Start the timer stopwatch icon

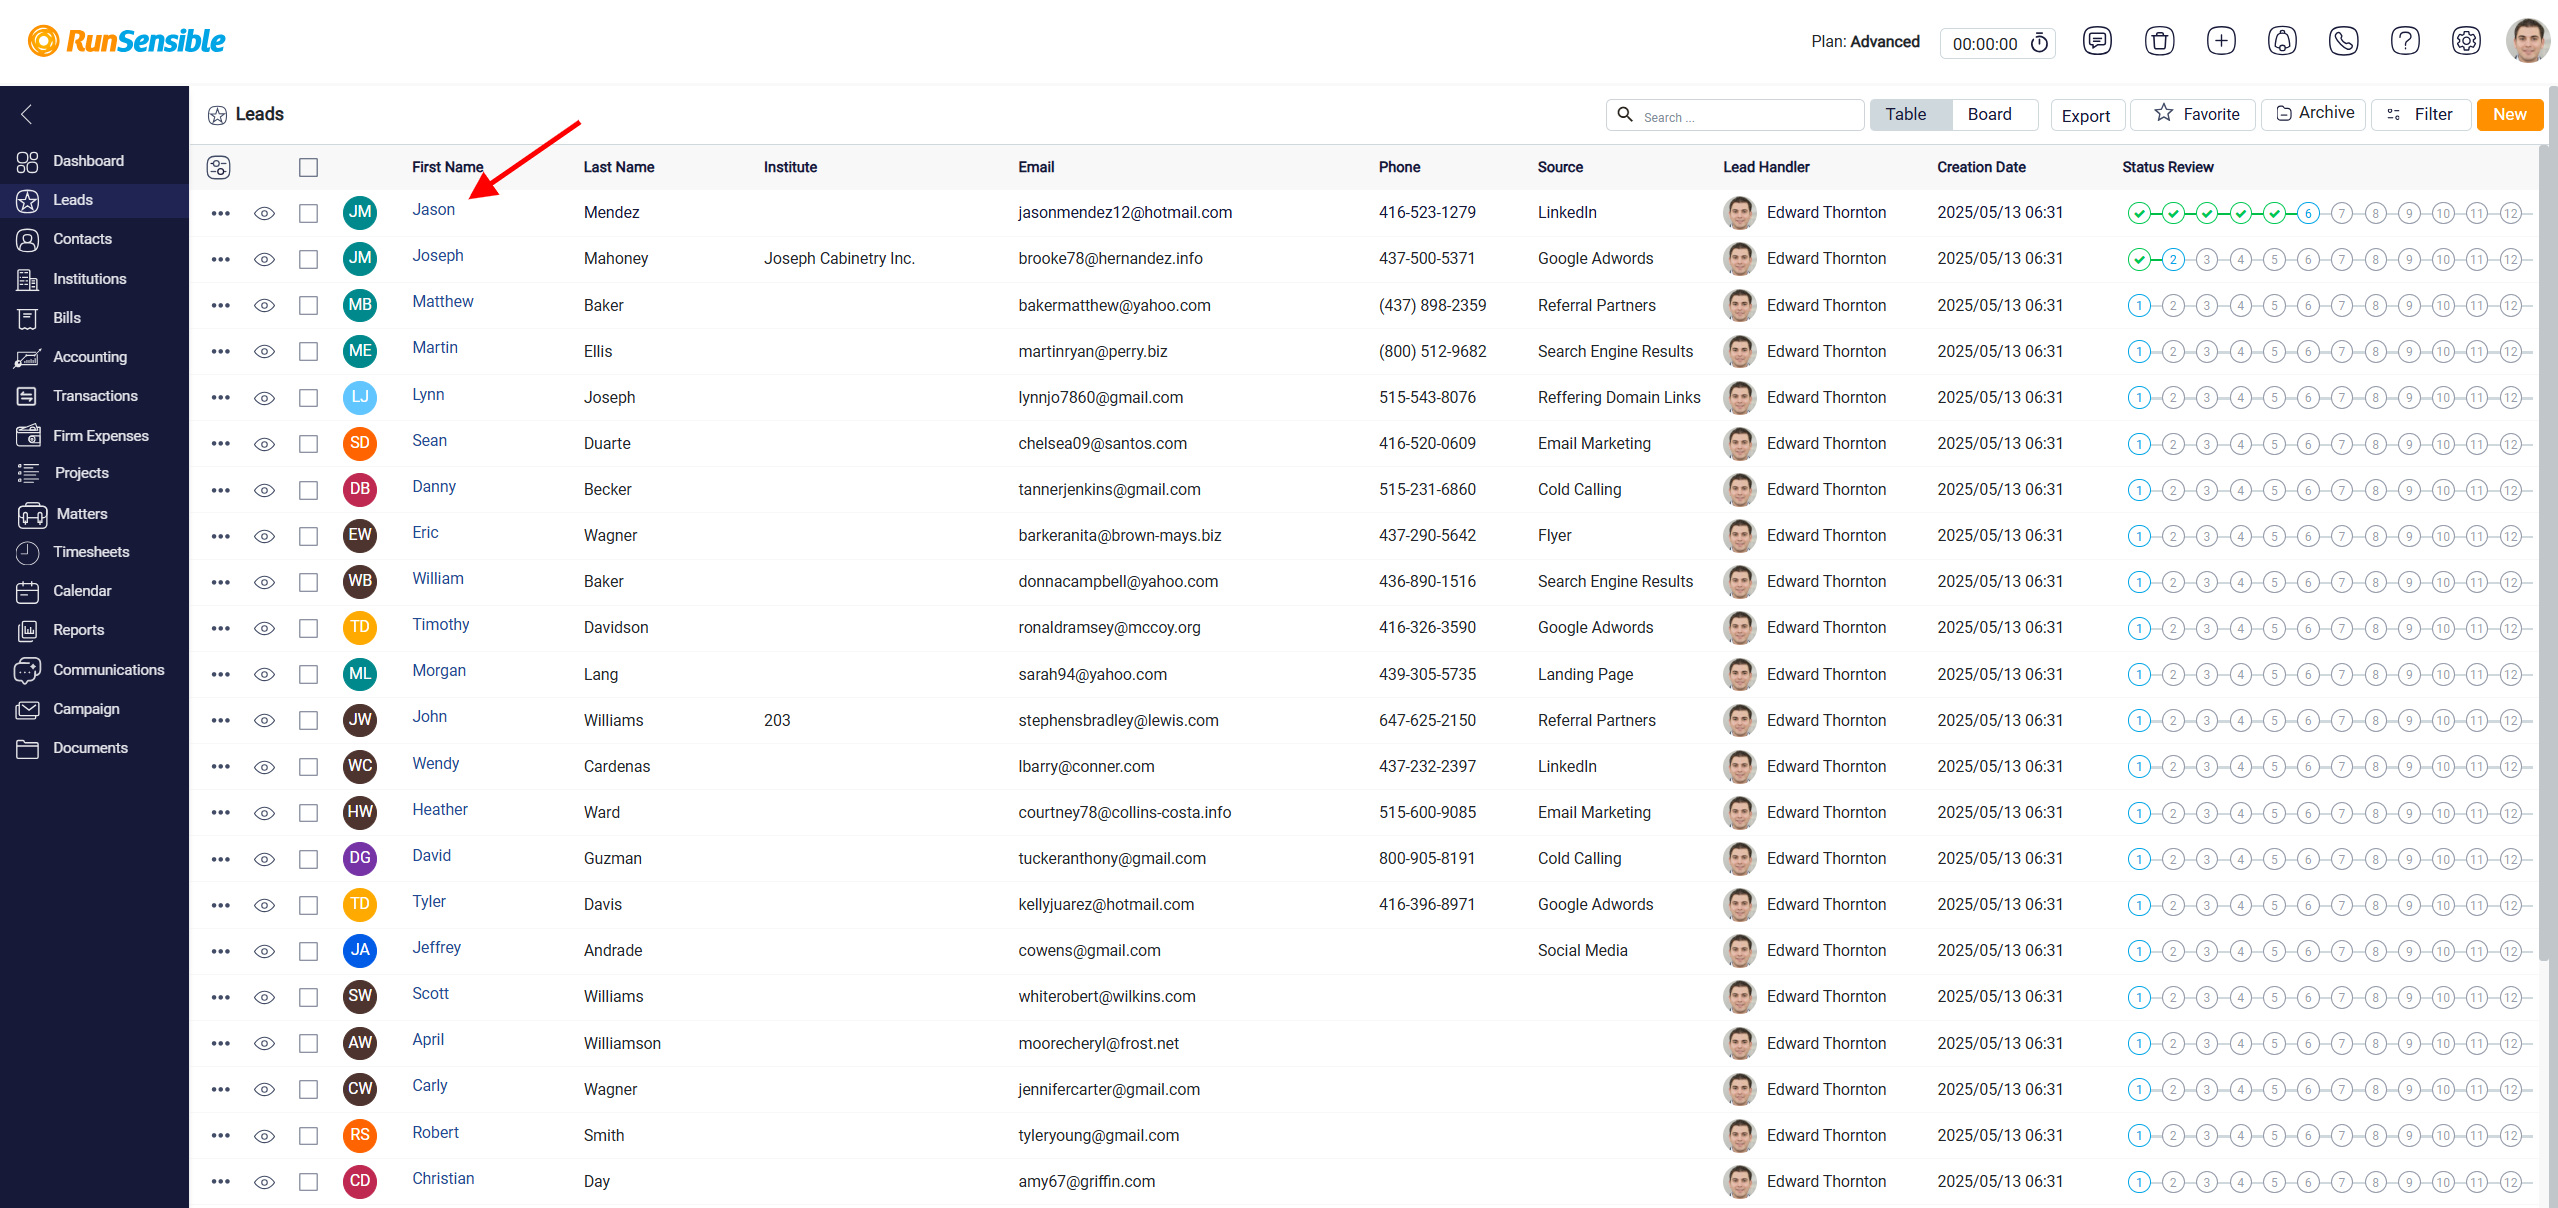[2040, 43]
